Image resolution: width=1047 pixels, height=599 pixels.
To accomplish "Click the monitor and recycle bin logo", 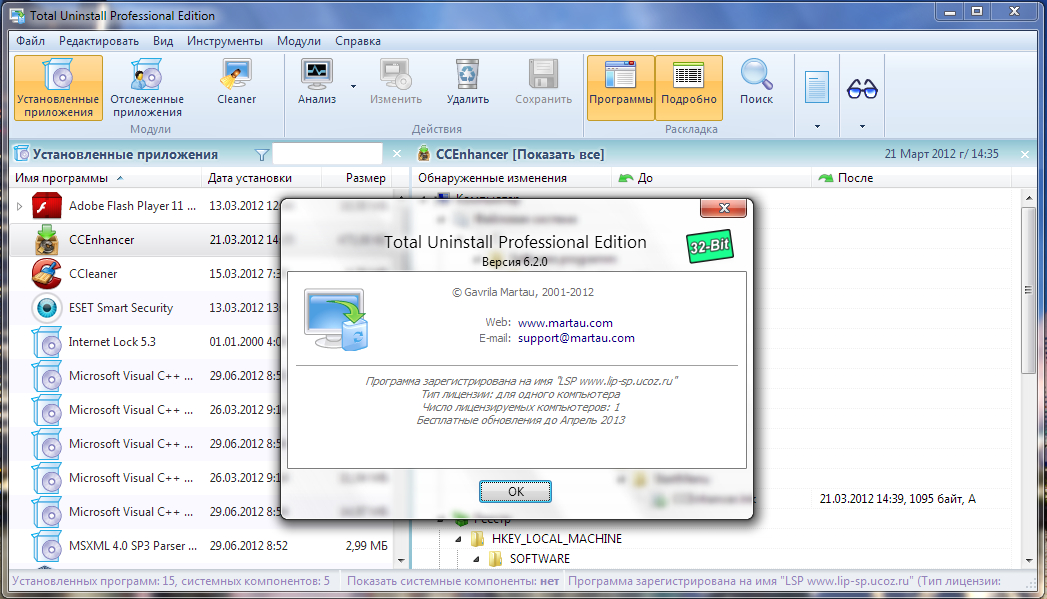I will point(336,319).
